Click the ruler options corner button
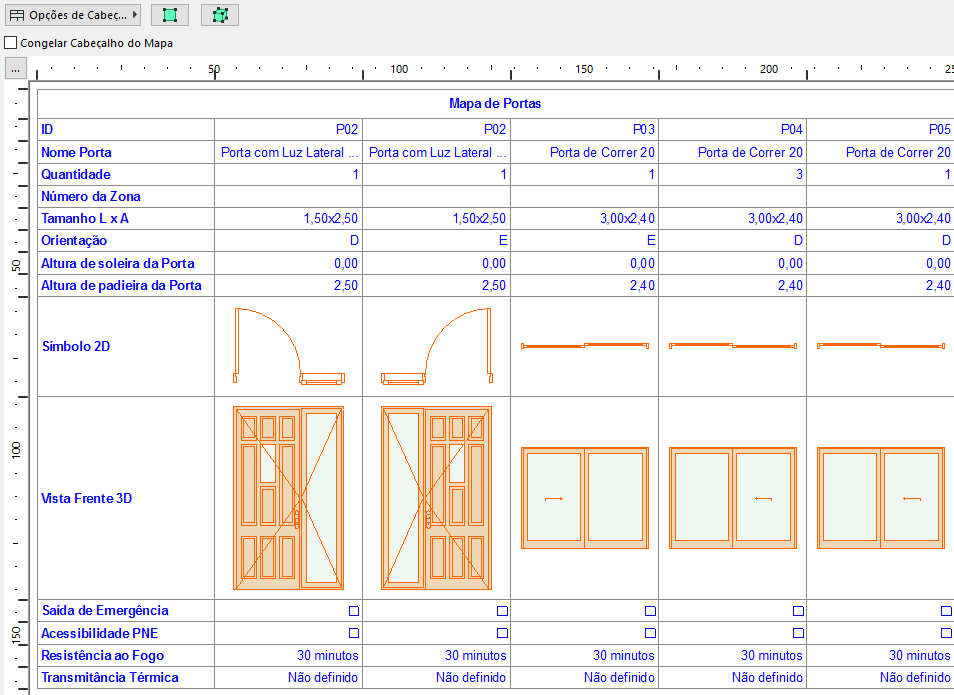 click(x=14, y=70)
